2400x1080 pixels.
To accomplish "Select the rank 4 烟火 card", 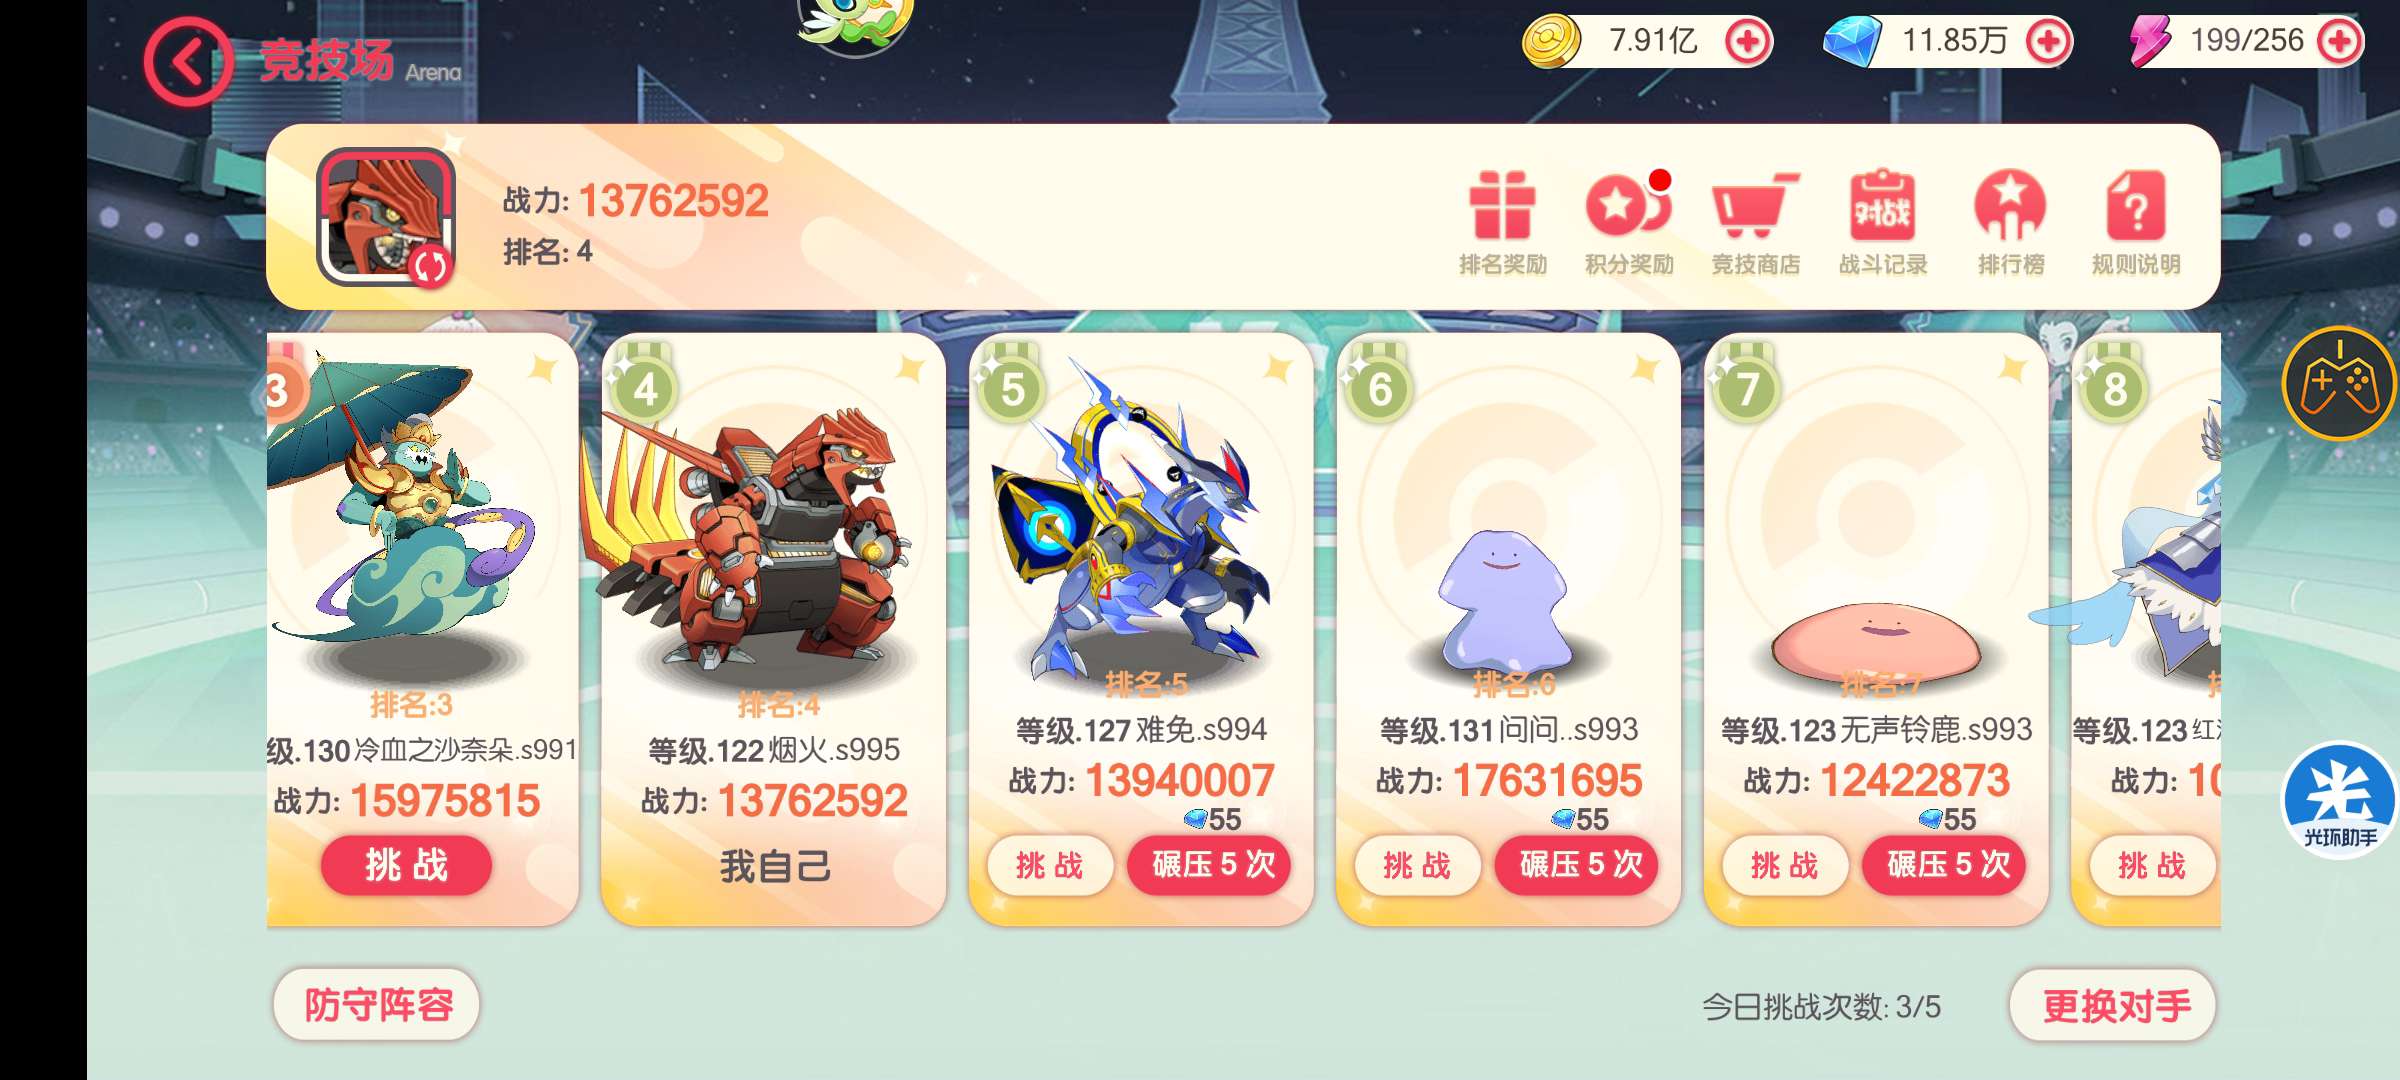I will point(773,630).
